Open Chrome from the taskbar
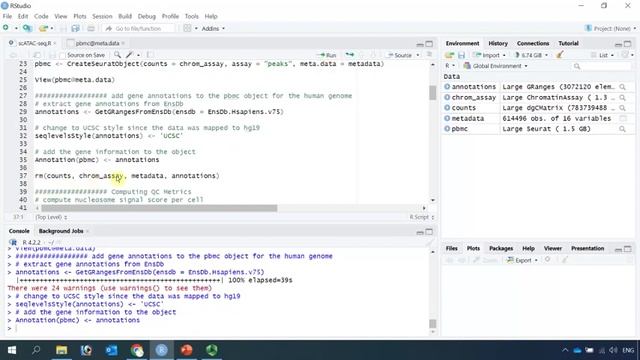Viewport: 640px width, 360px height. pyautogui.click(x=137, y=350)
